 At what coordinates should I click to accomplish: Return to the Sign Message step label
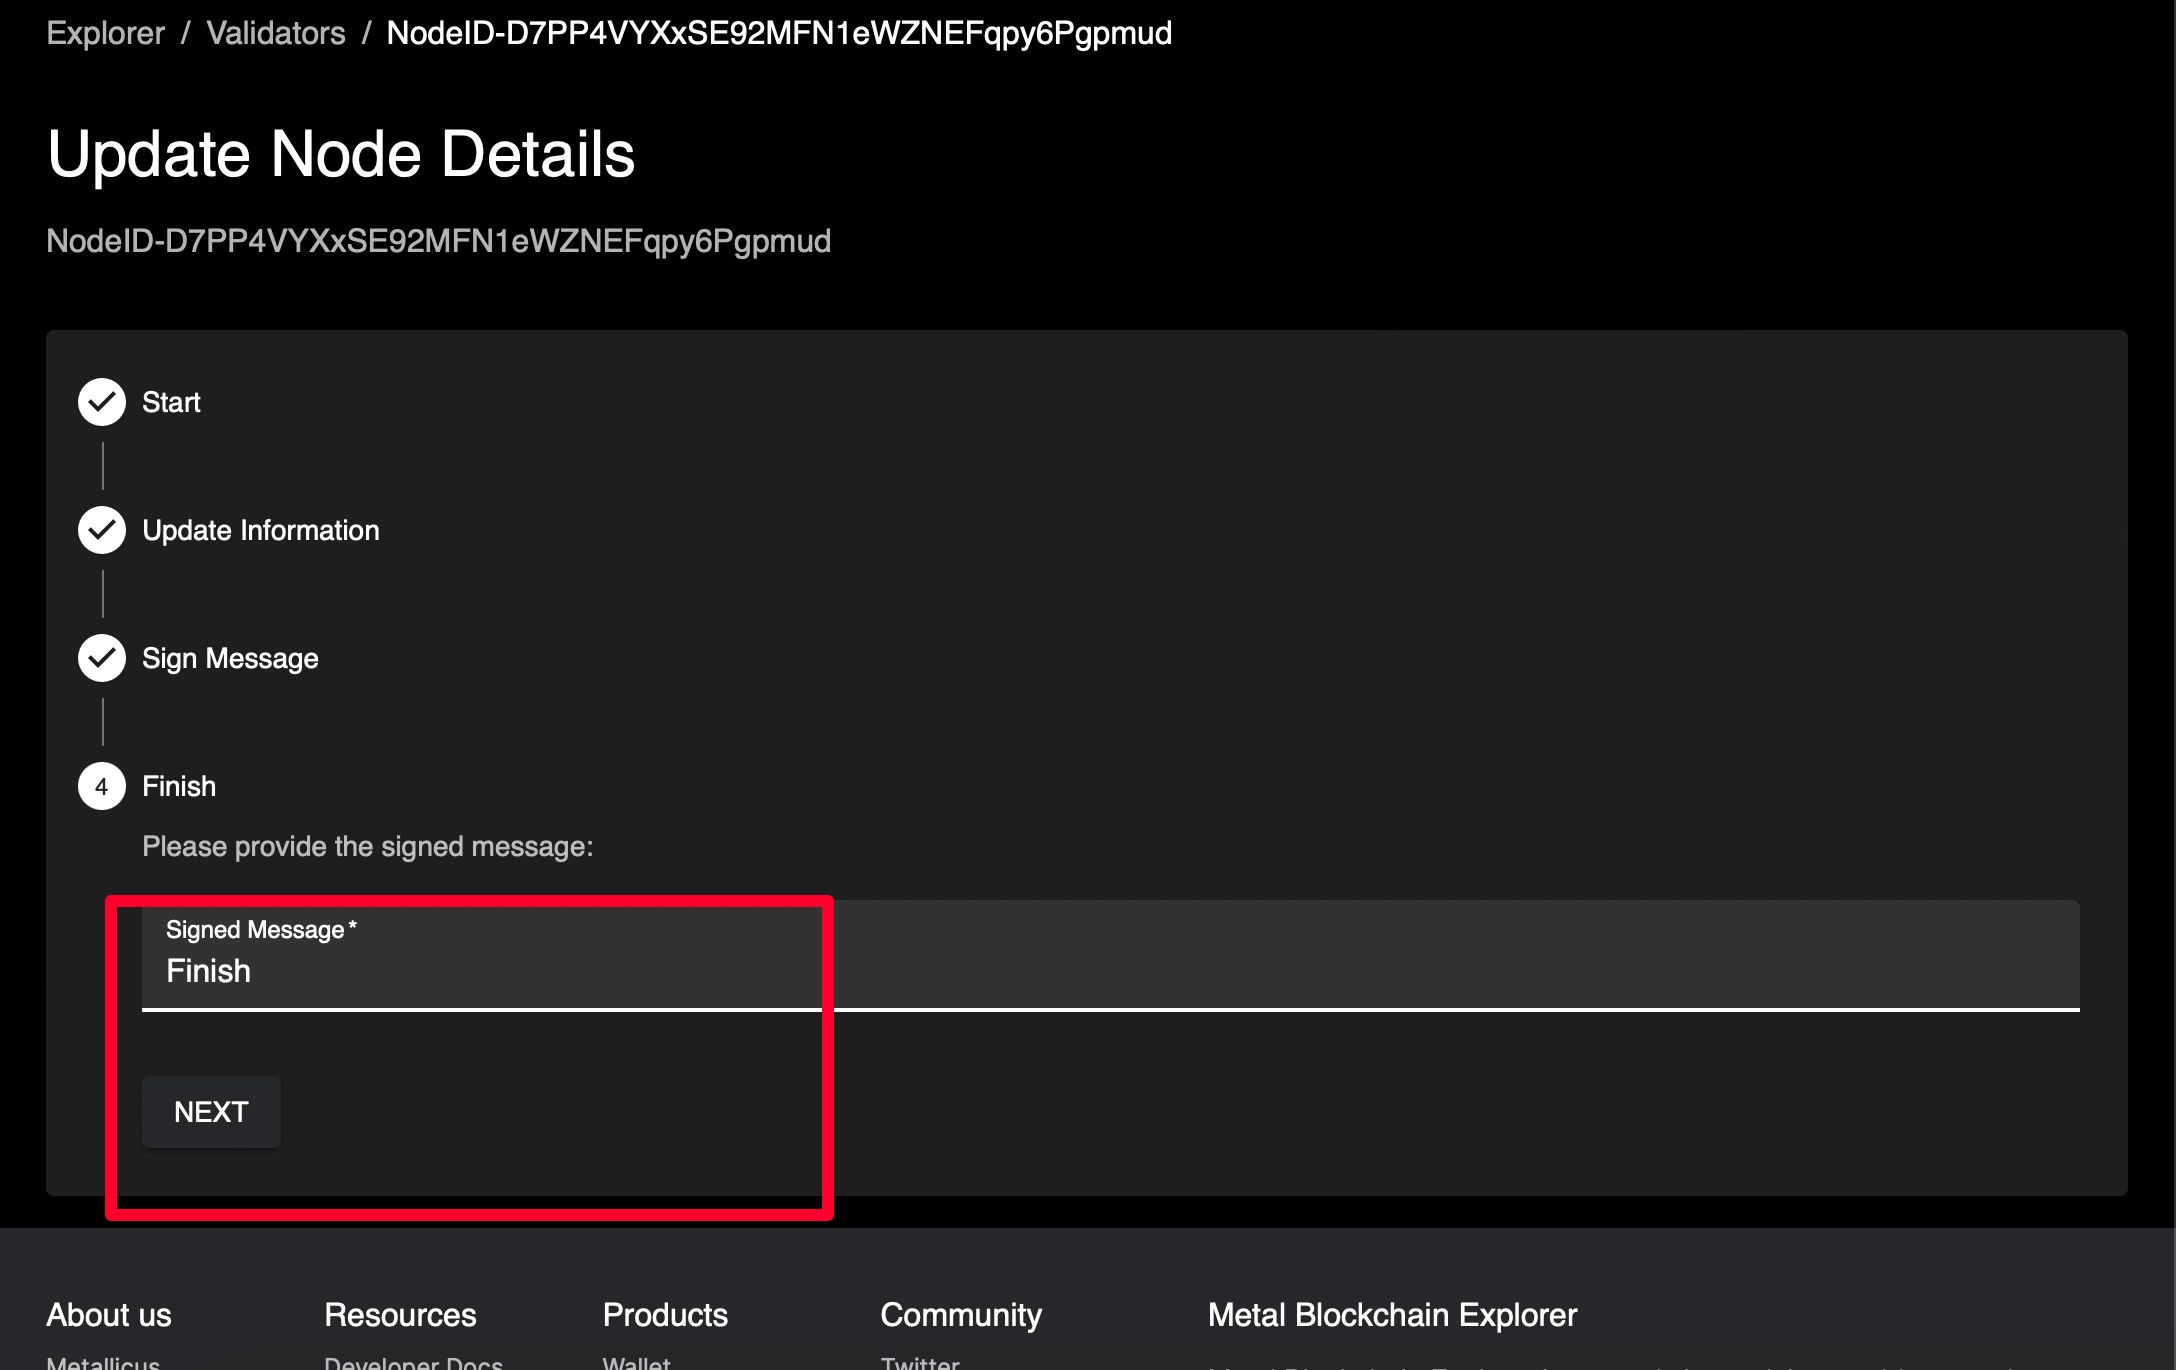[230, 658]
